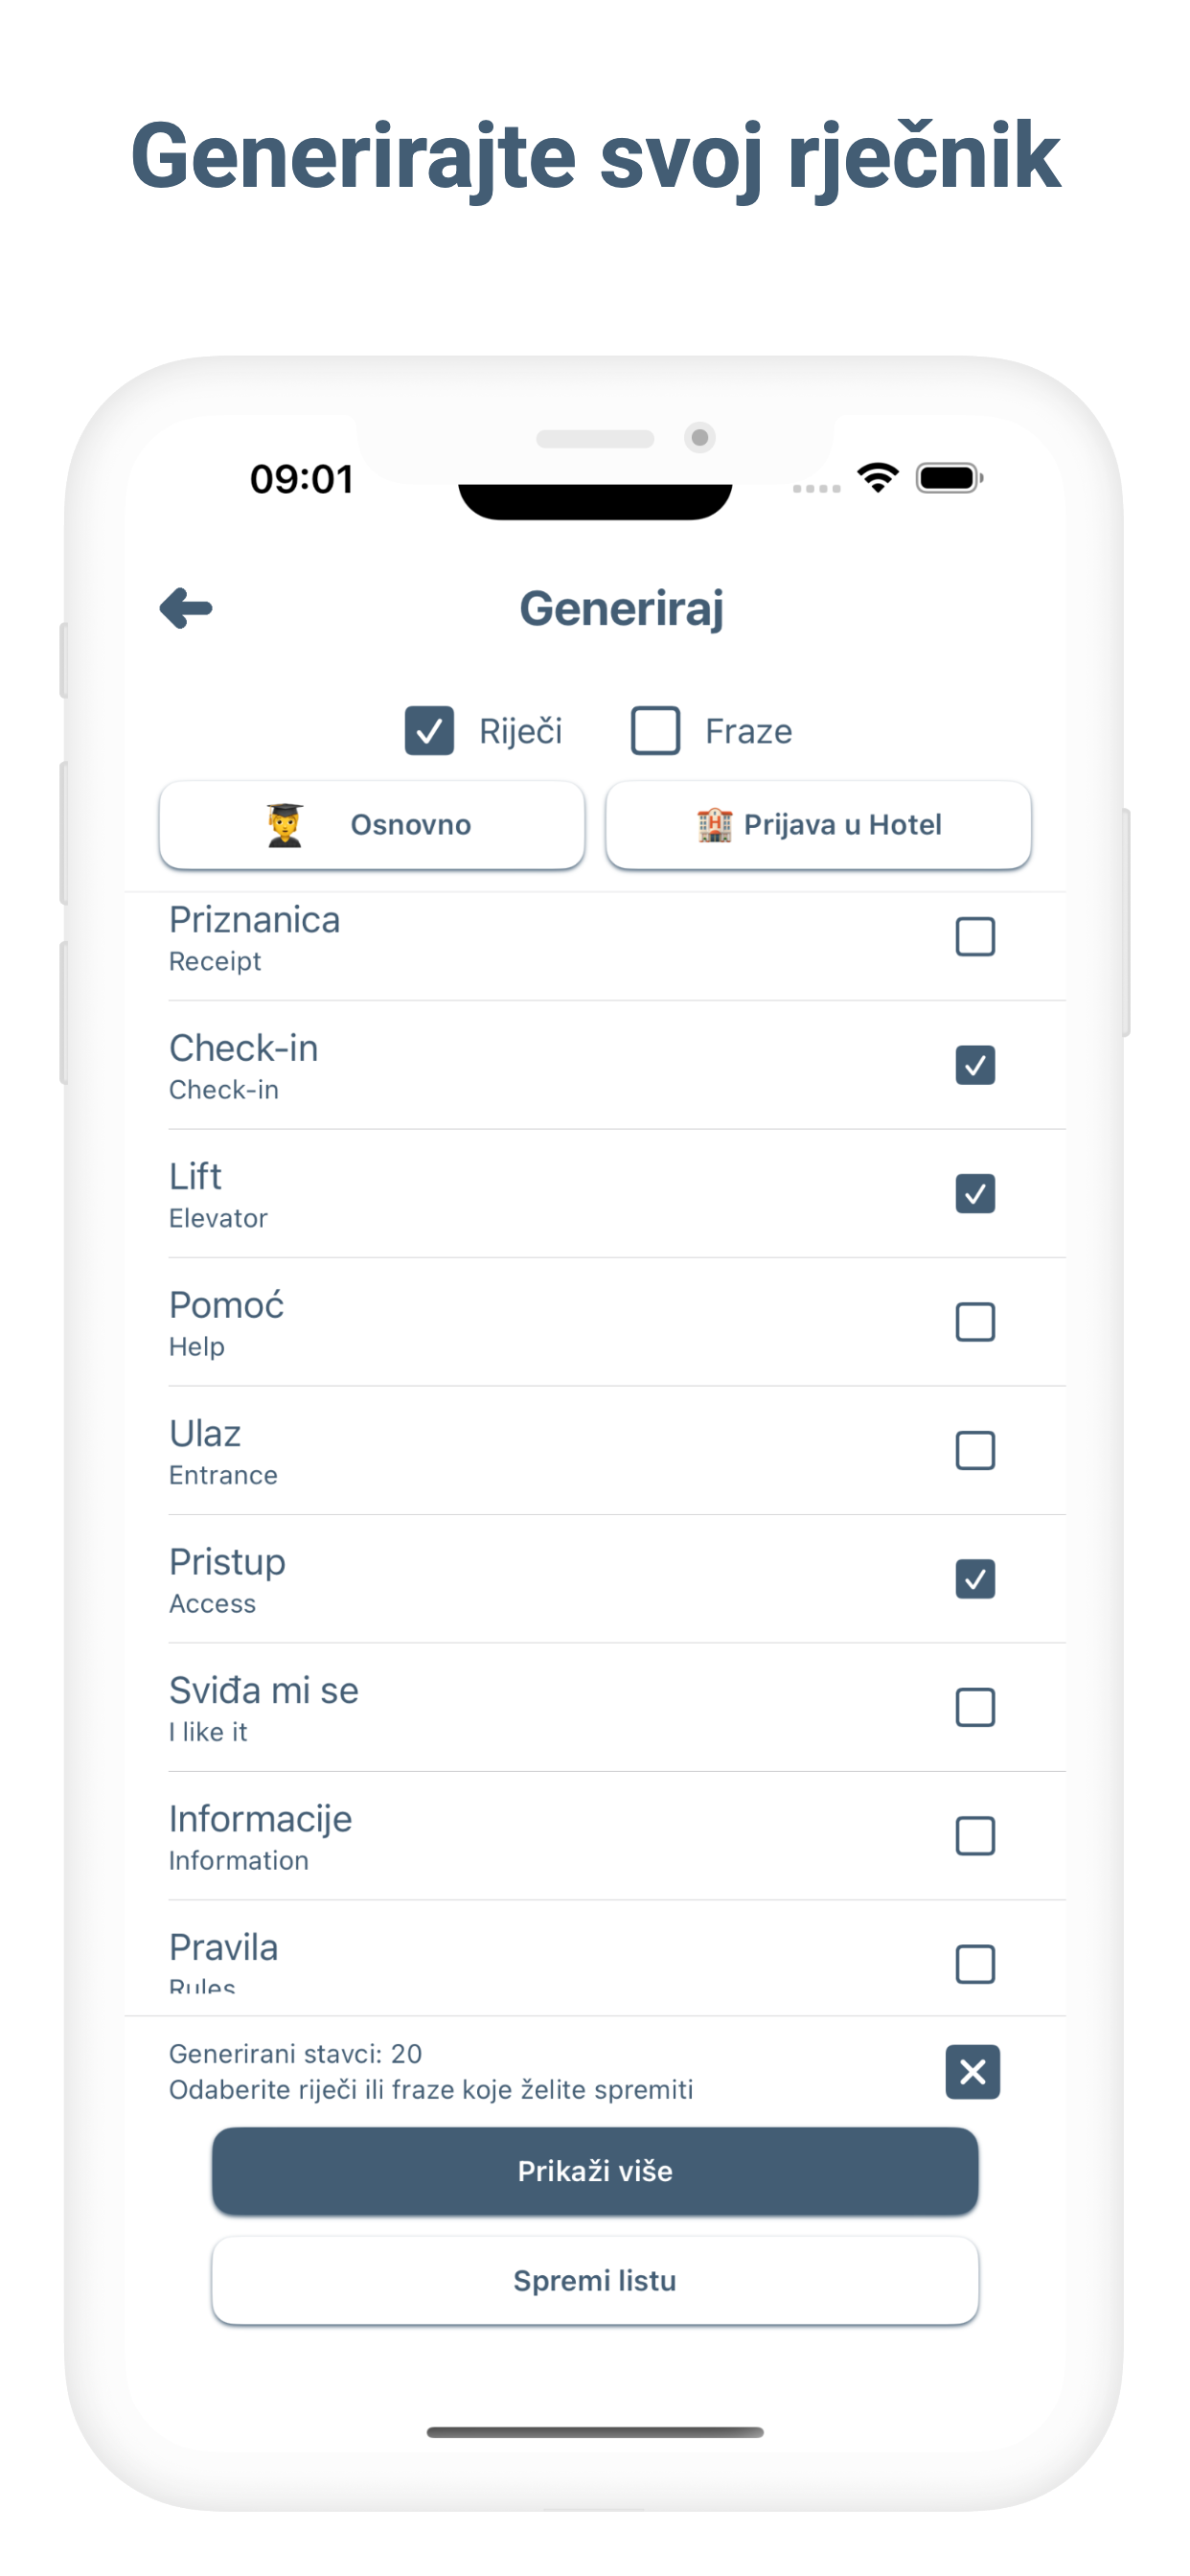The height and width of the screenshot is (2576, 1190).
Task: Dismiss the generated items notice with X
Action: tap(972, 2071)
